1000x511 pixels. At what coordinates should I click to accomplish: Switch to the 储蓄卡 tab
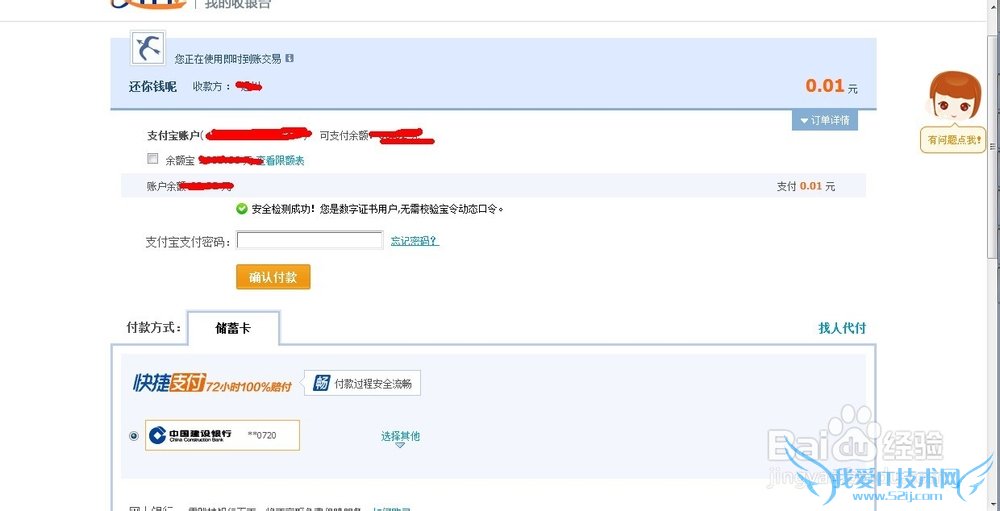tap(233, 328)
